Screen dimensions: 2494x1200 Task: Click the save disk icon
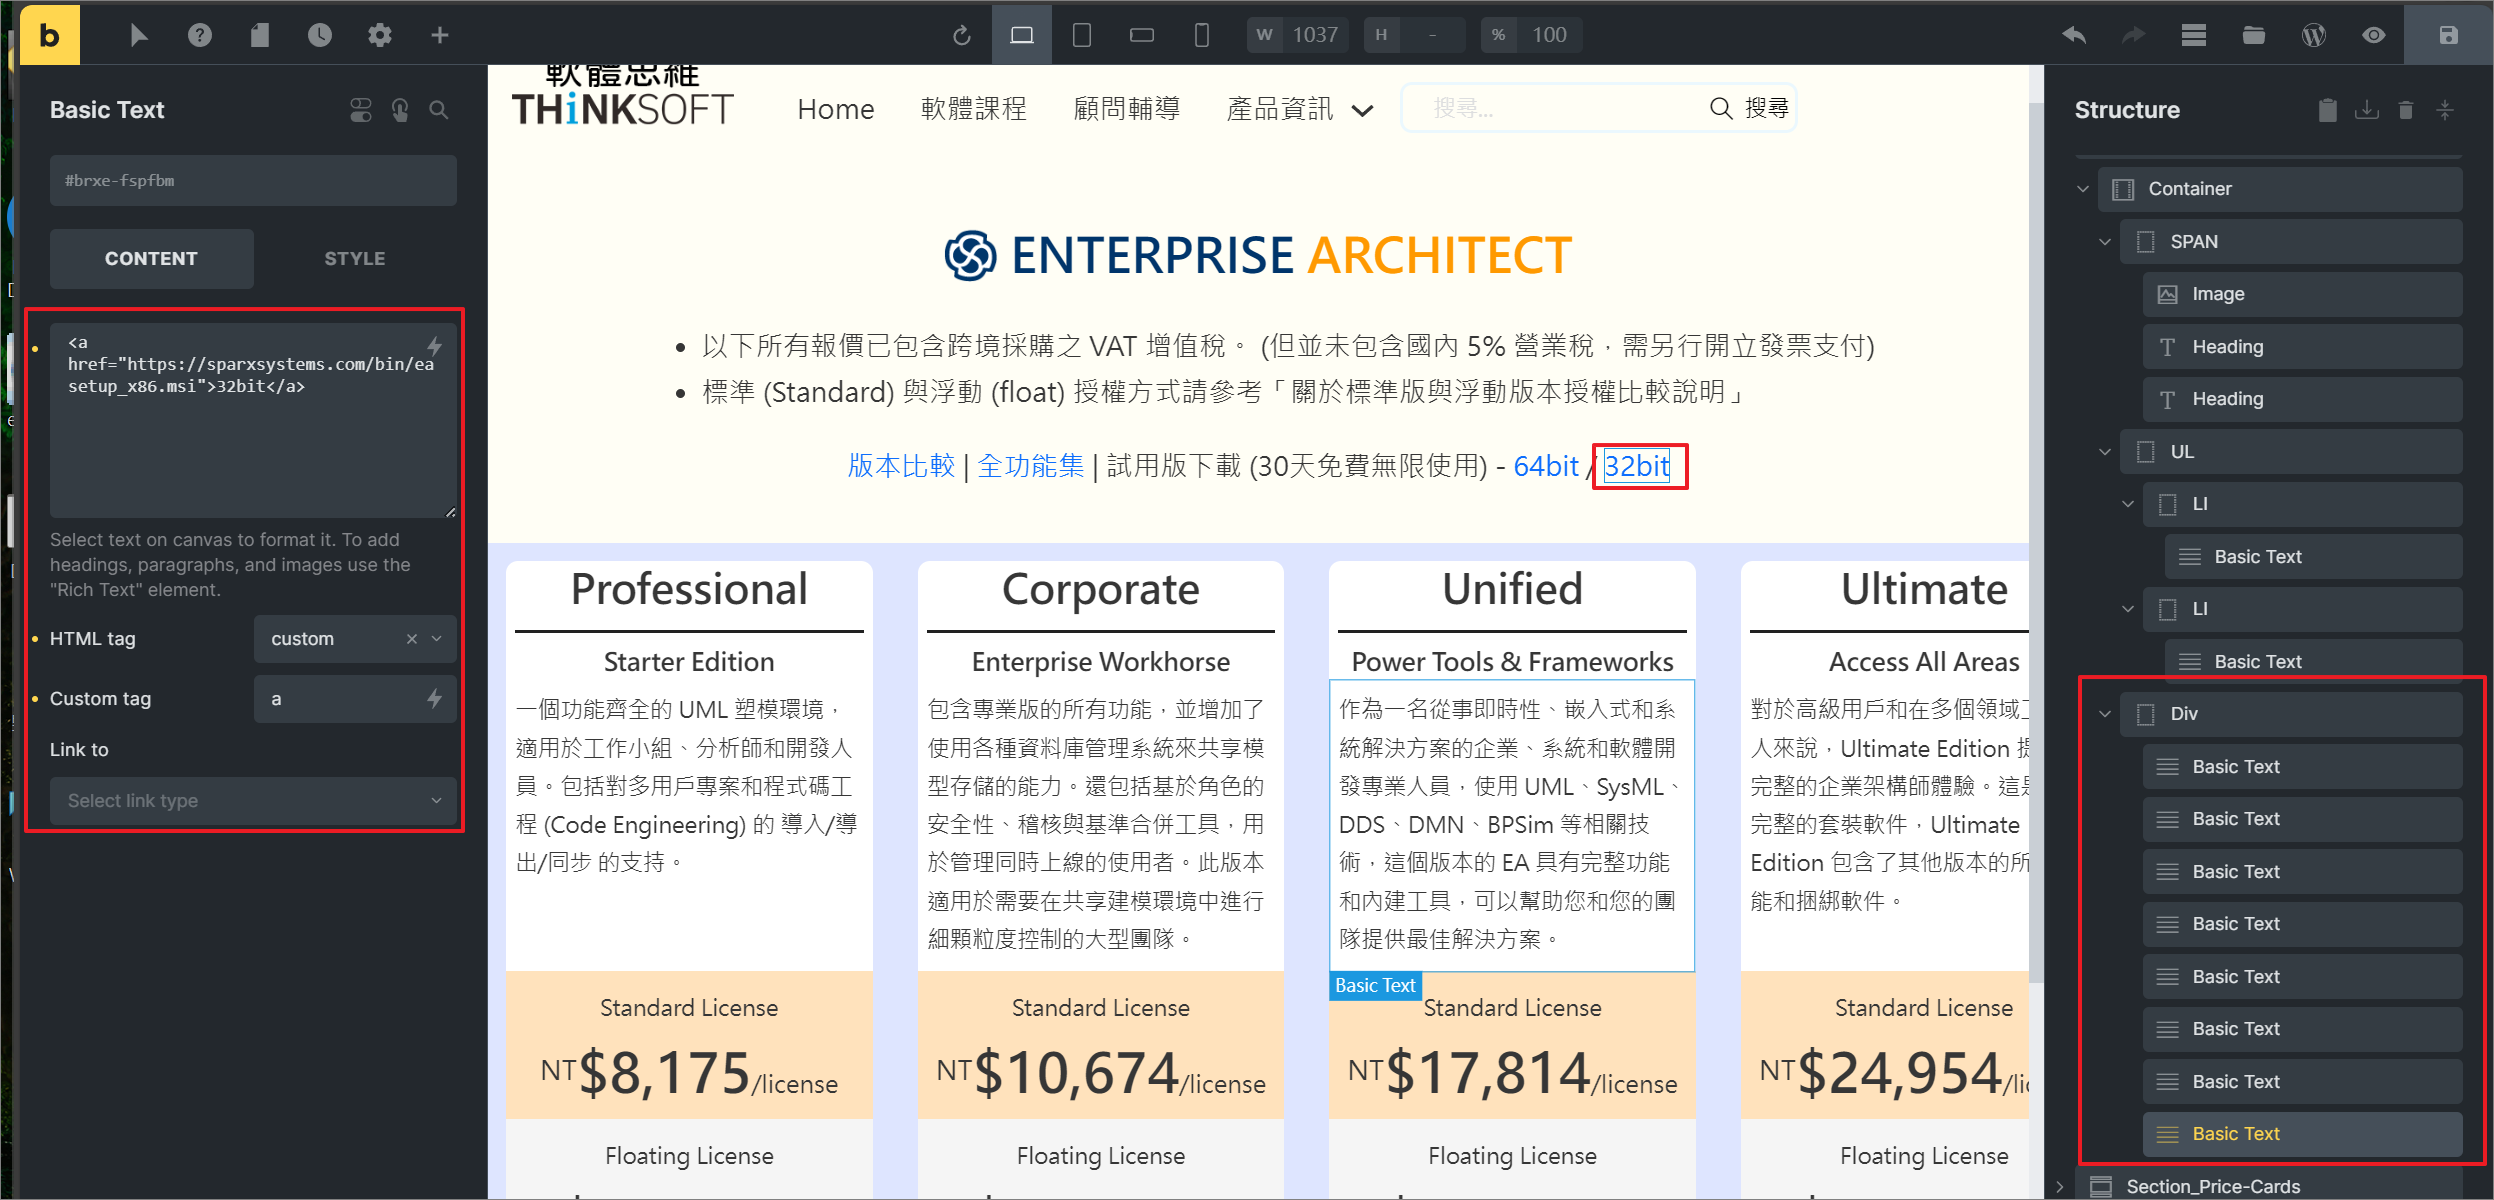(2448, 35)
